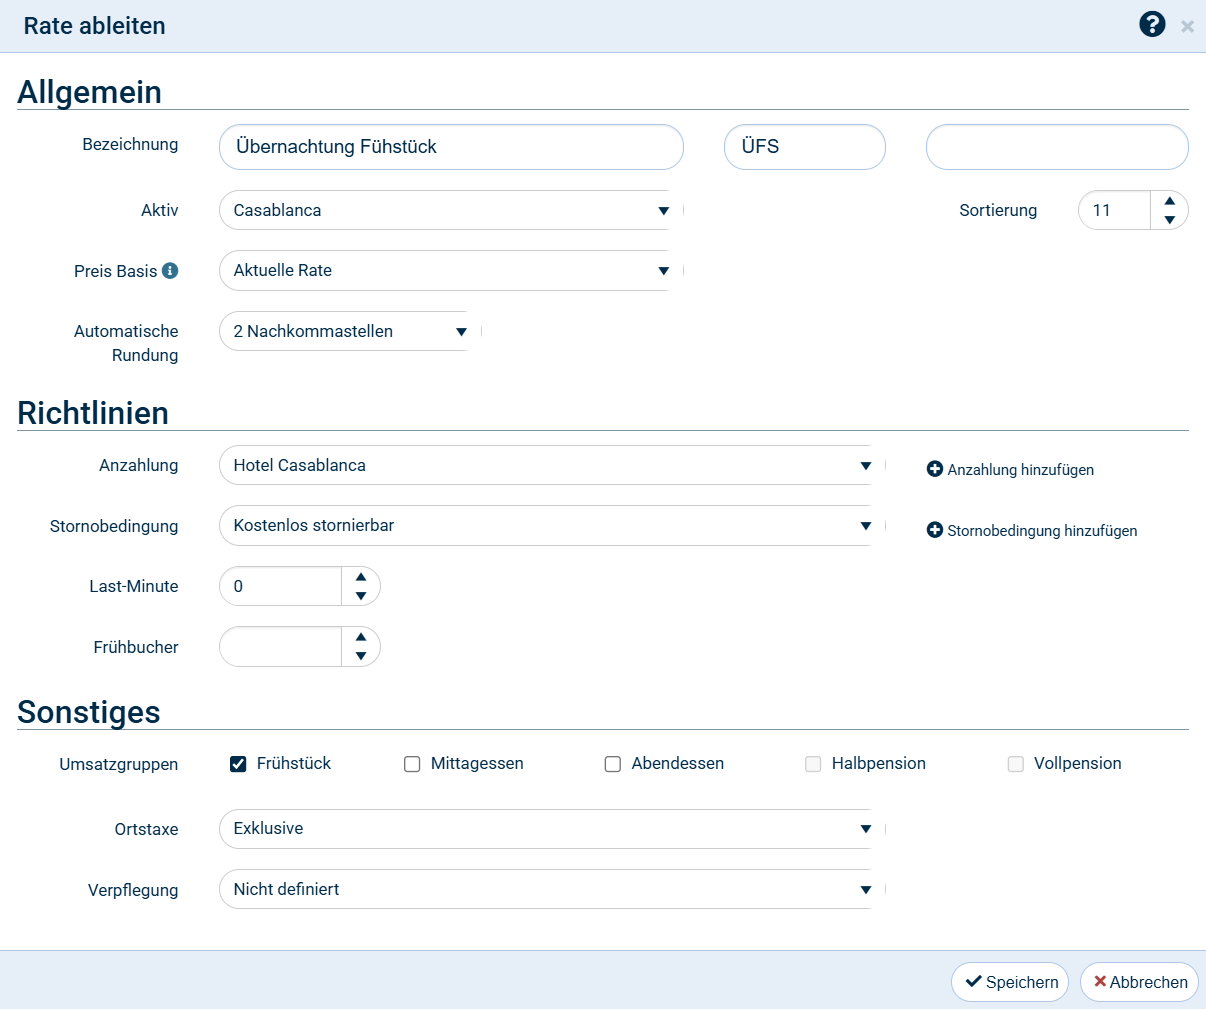Decrease the Last-Minute value with down arrow
Image resolution: width=1206 pixels, height=1009 pixels.
click(361, 596)
